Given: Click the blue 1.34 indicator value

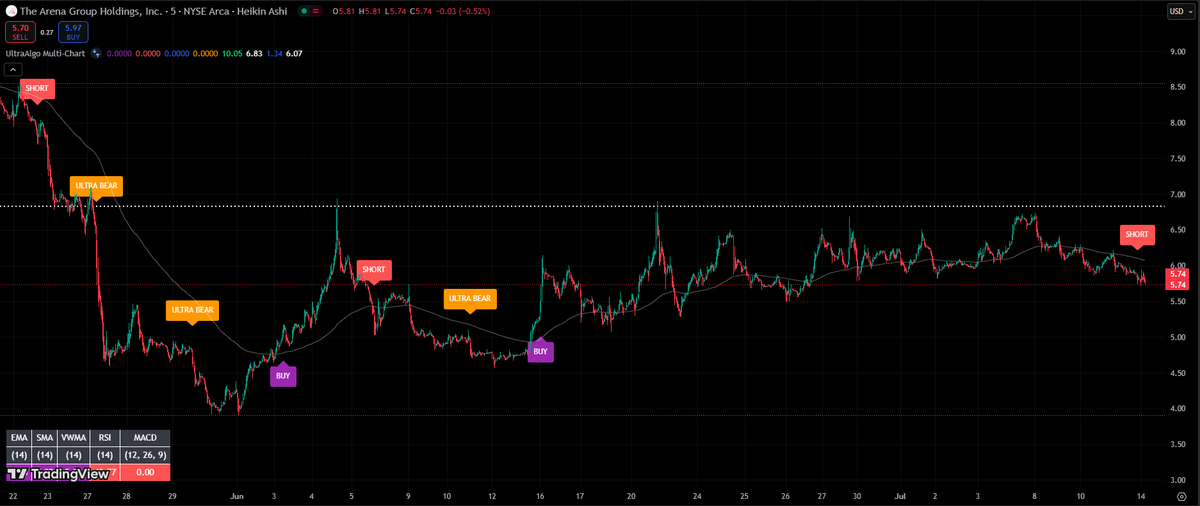Looking at the screenshot, I should click(x=274, y=53).
